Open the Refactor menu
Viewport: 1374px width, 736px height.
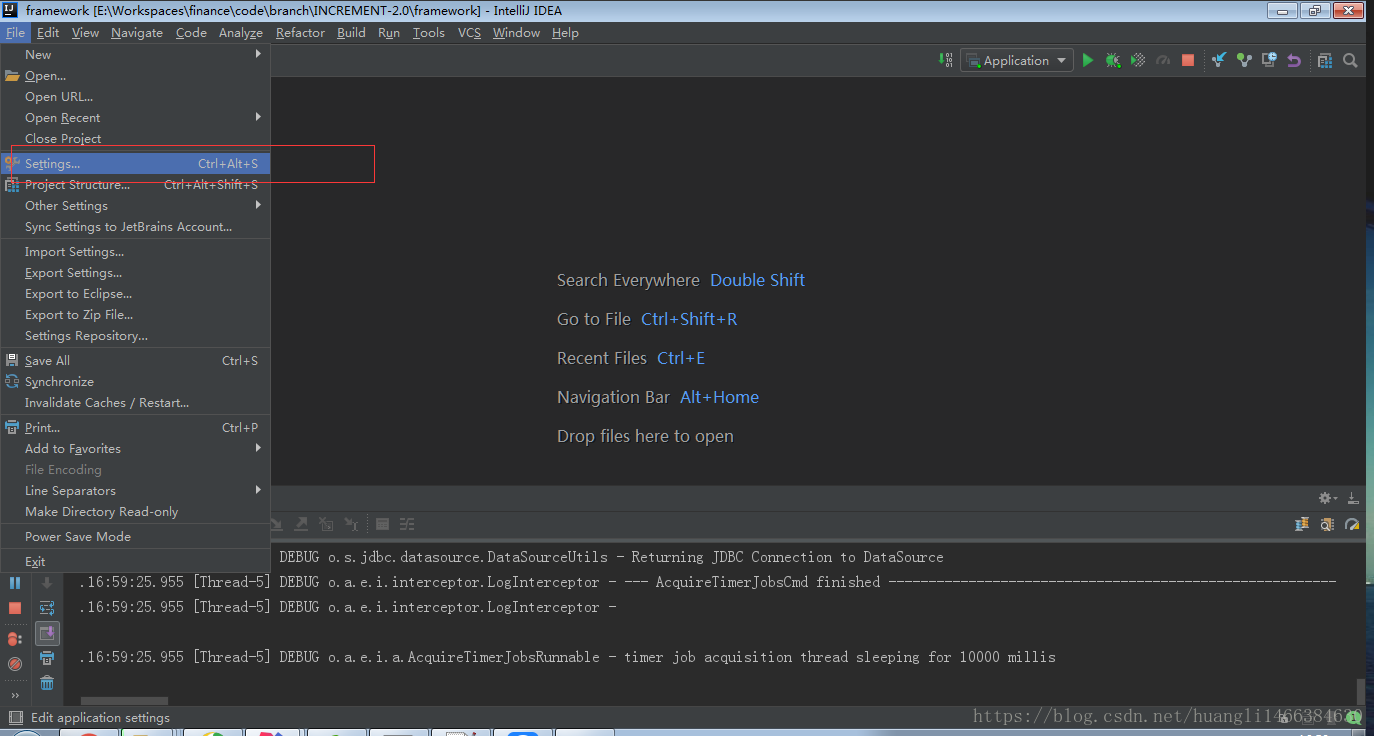pyautogui.click(x=300, y=32)
